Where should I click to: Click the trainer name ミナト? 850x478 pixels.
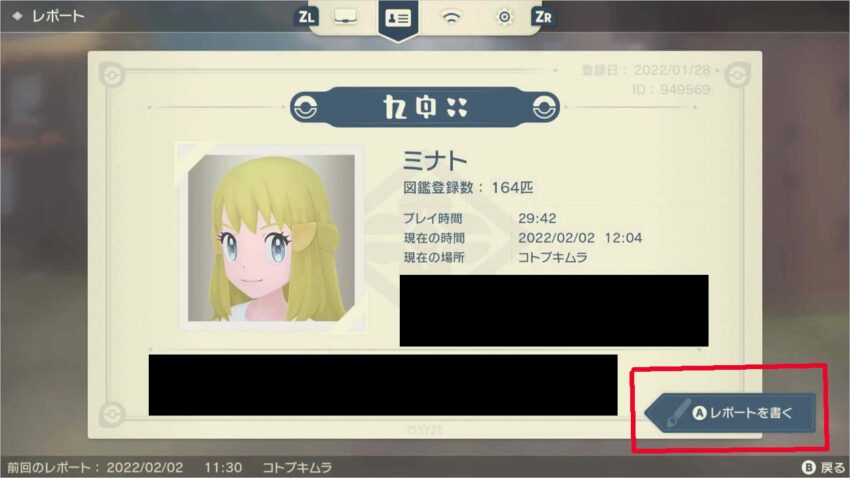[x=435, y=160]
